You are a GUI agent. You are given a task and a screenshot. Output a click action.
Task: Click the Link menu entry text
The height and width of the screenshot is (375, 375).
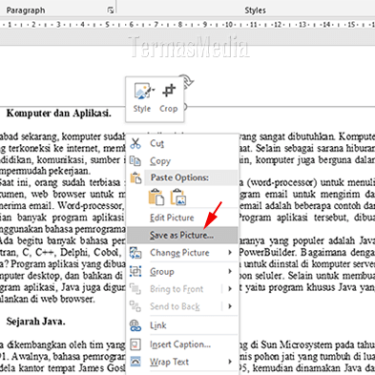coord(158,325)
